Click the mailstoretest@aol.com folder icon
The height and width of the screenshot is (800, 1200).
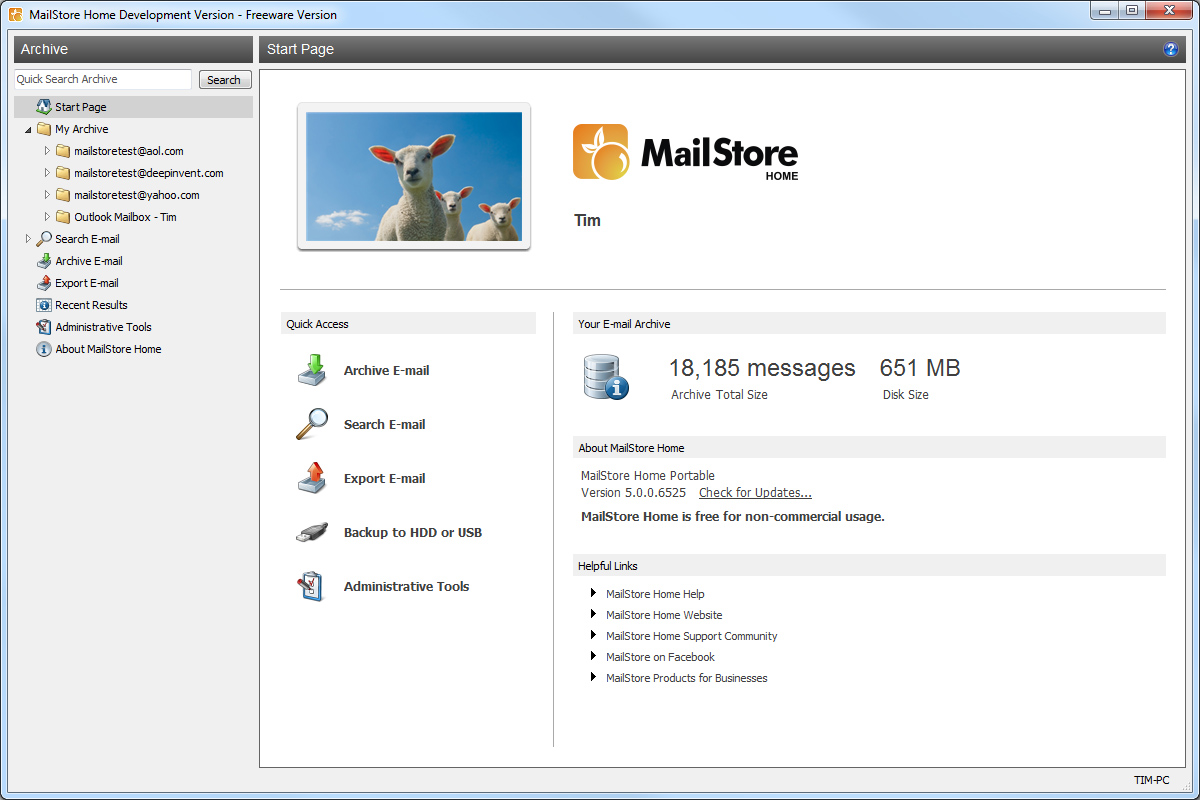63,151
